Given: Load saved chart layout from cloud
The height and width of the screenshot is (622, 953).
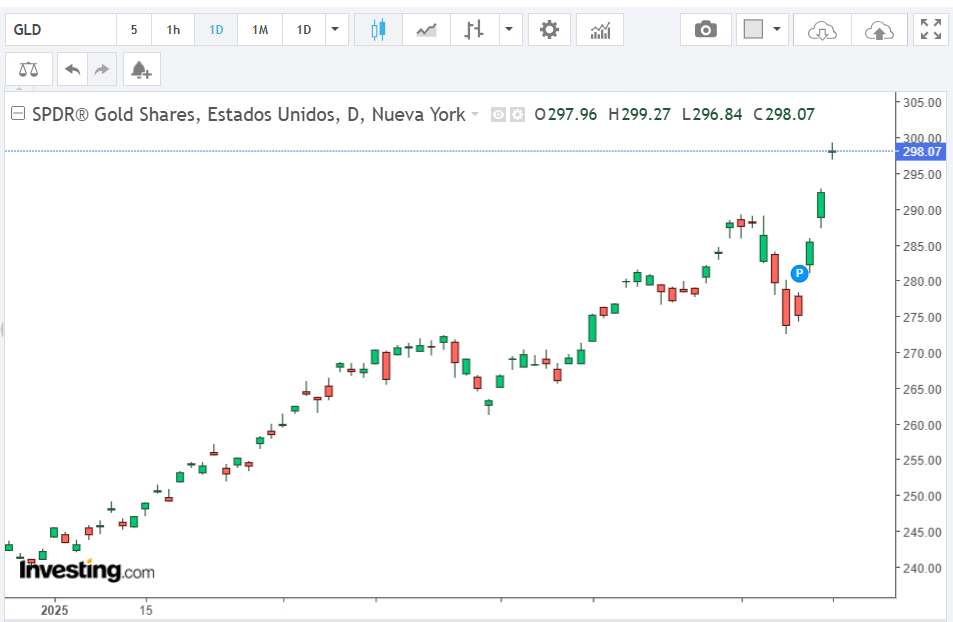Looking at the screenshot, I should click(x=821, y=30).
